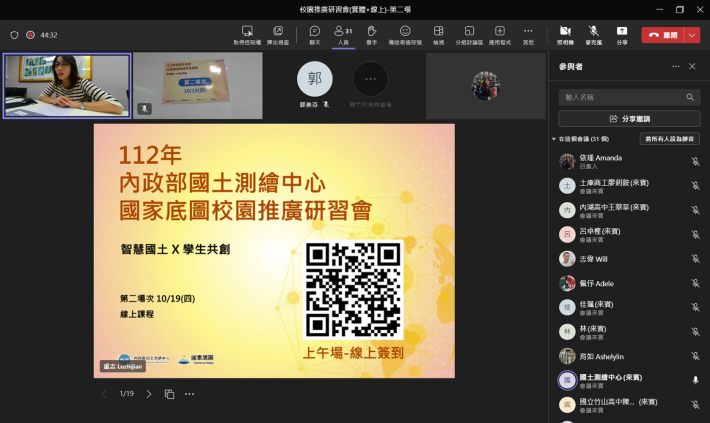The image size is (710, 423).
Task: Click mic icon next to 林(來賓)
Action: (x=695, y=332)
